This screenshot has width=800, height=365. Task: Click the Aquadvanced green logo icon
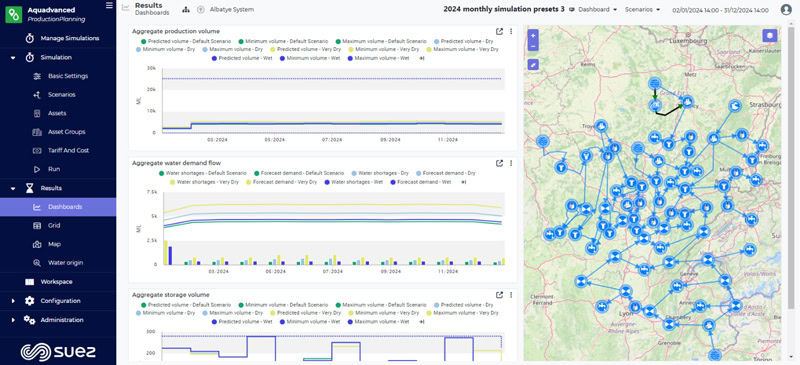coord(14,14)
